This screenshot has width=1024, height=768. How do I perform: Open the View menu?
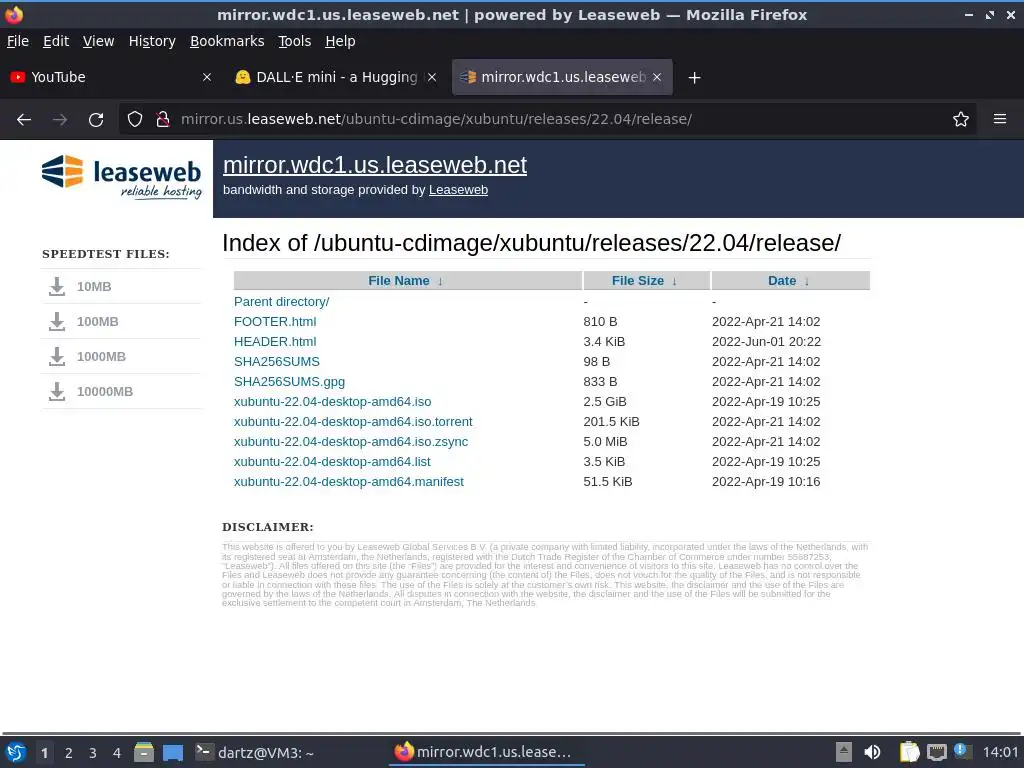[x=98, y=41]
